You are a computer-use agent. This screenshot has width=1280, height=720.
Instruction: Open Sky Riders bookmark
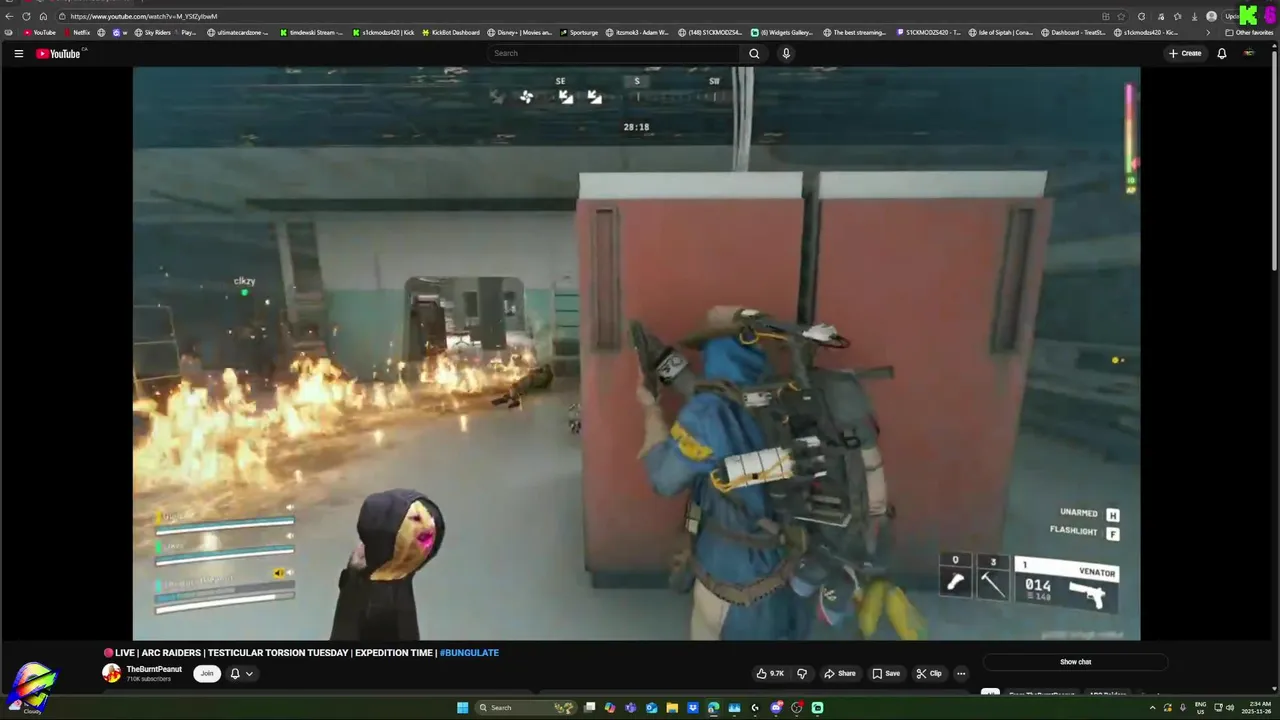[151, 32]
